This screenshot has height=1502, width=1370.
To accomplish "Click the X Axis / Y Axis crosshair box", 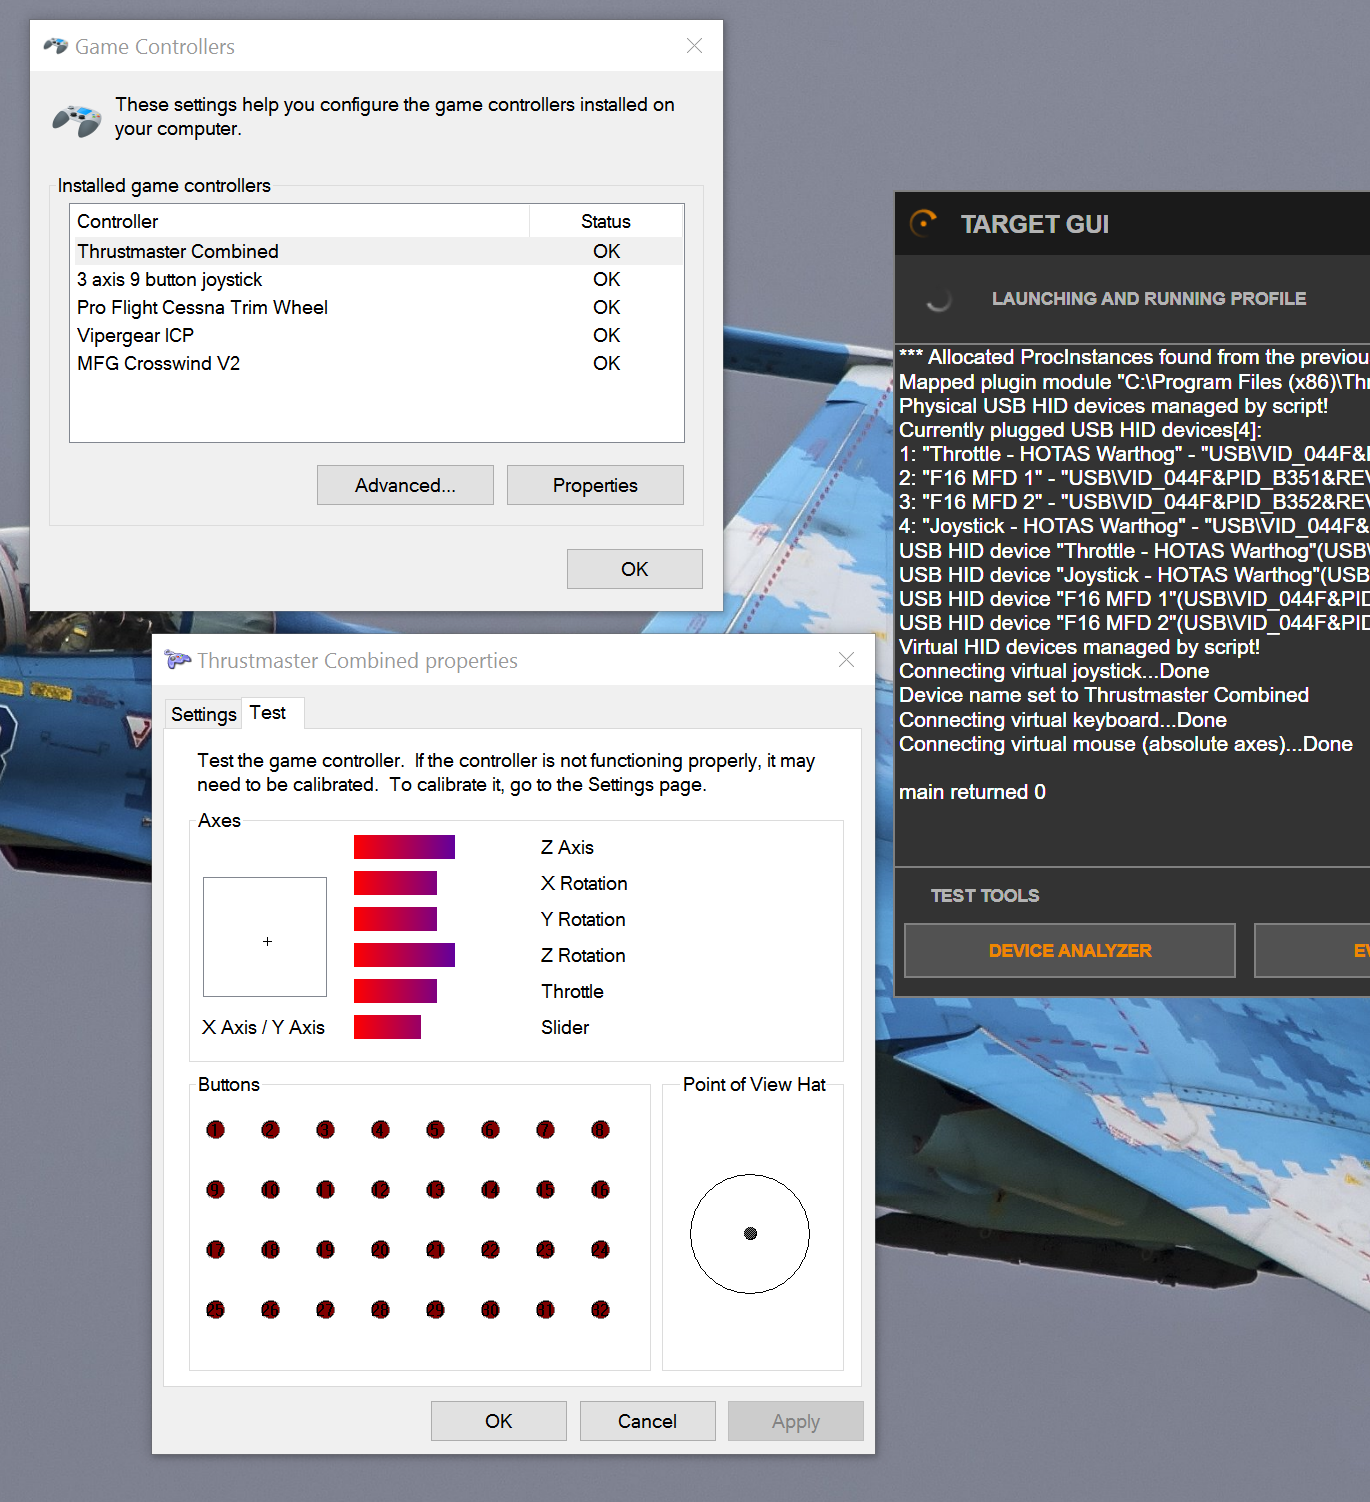I will tap(265, 937).
